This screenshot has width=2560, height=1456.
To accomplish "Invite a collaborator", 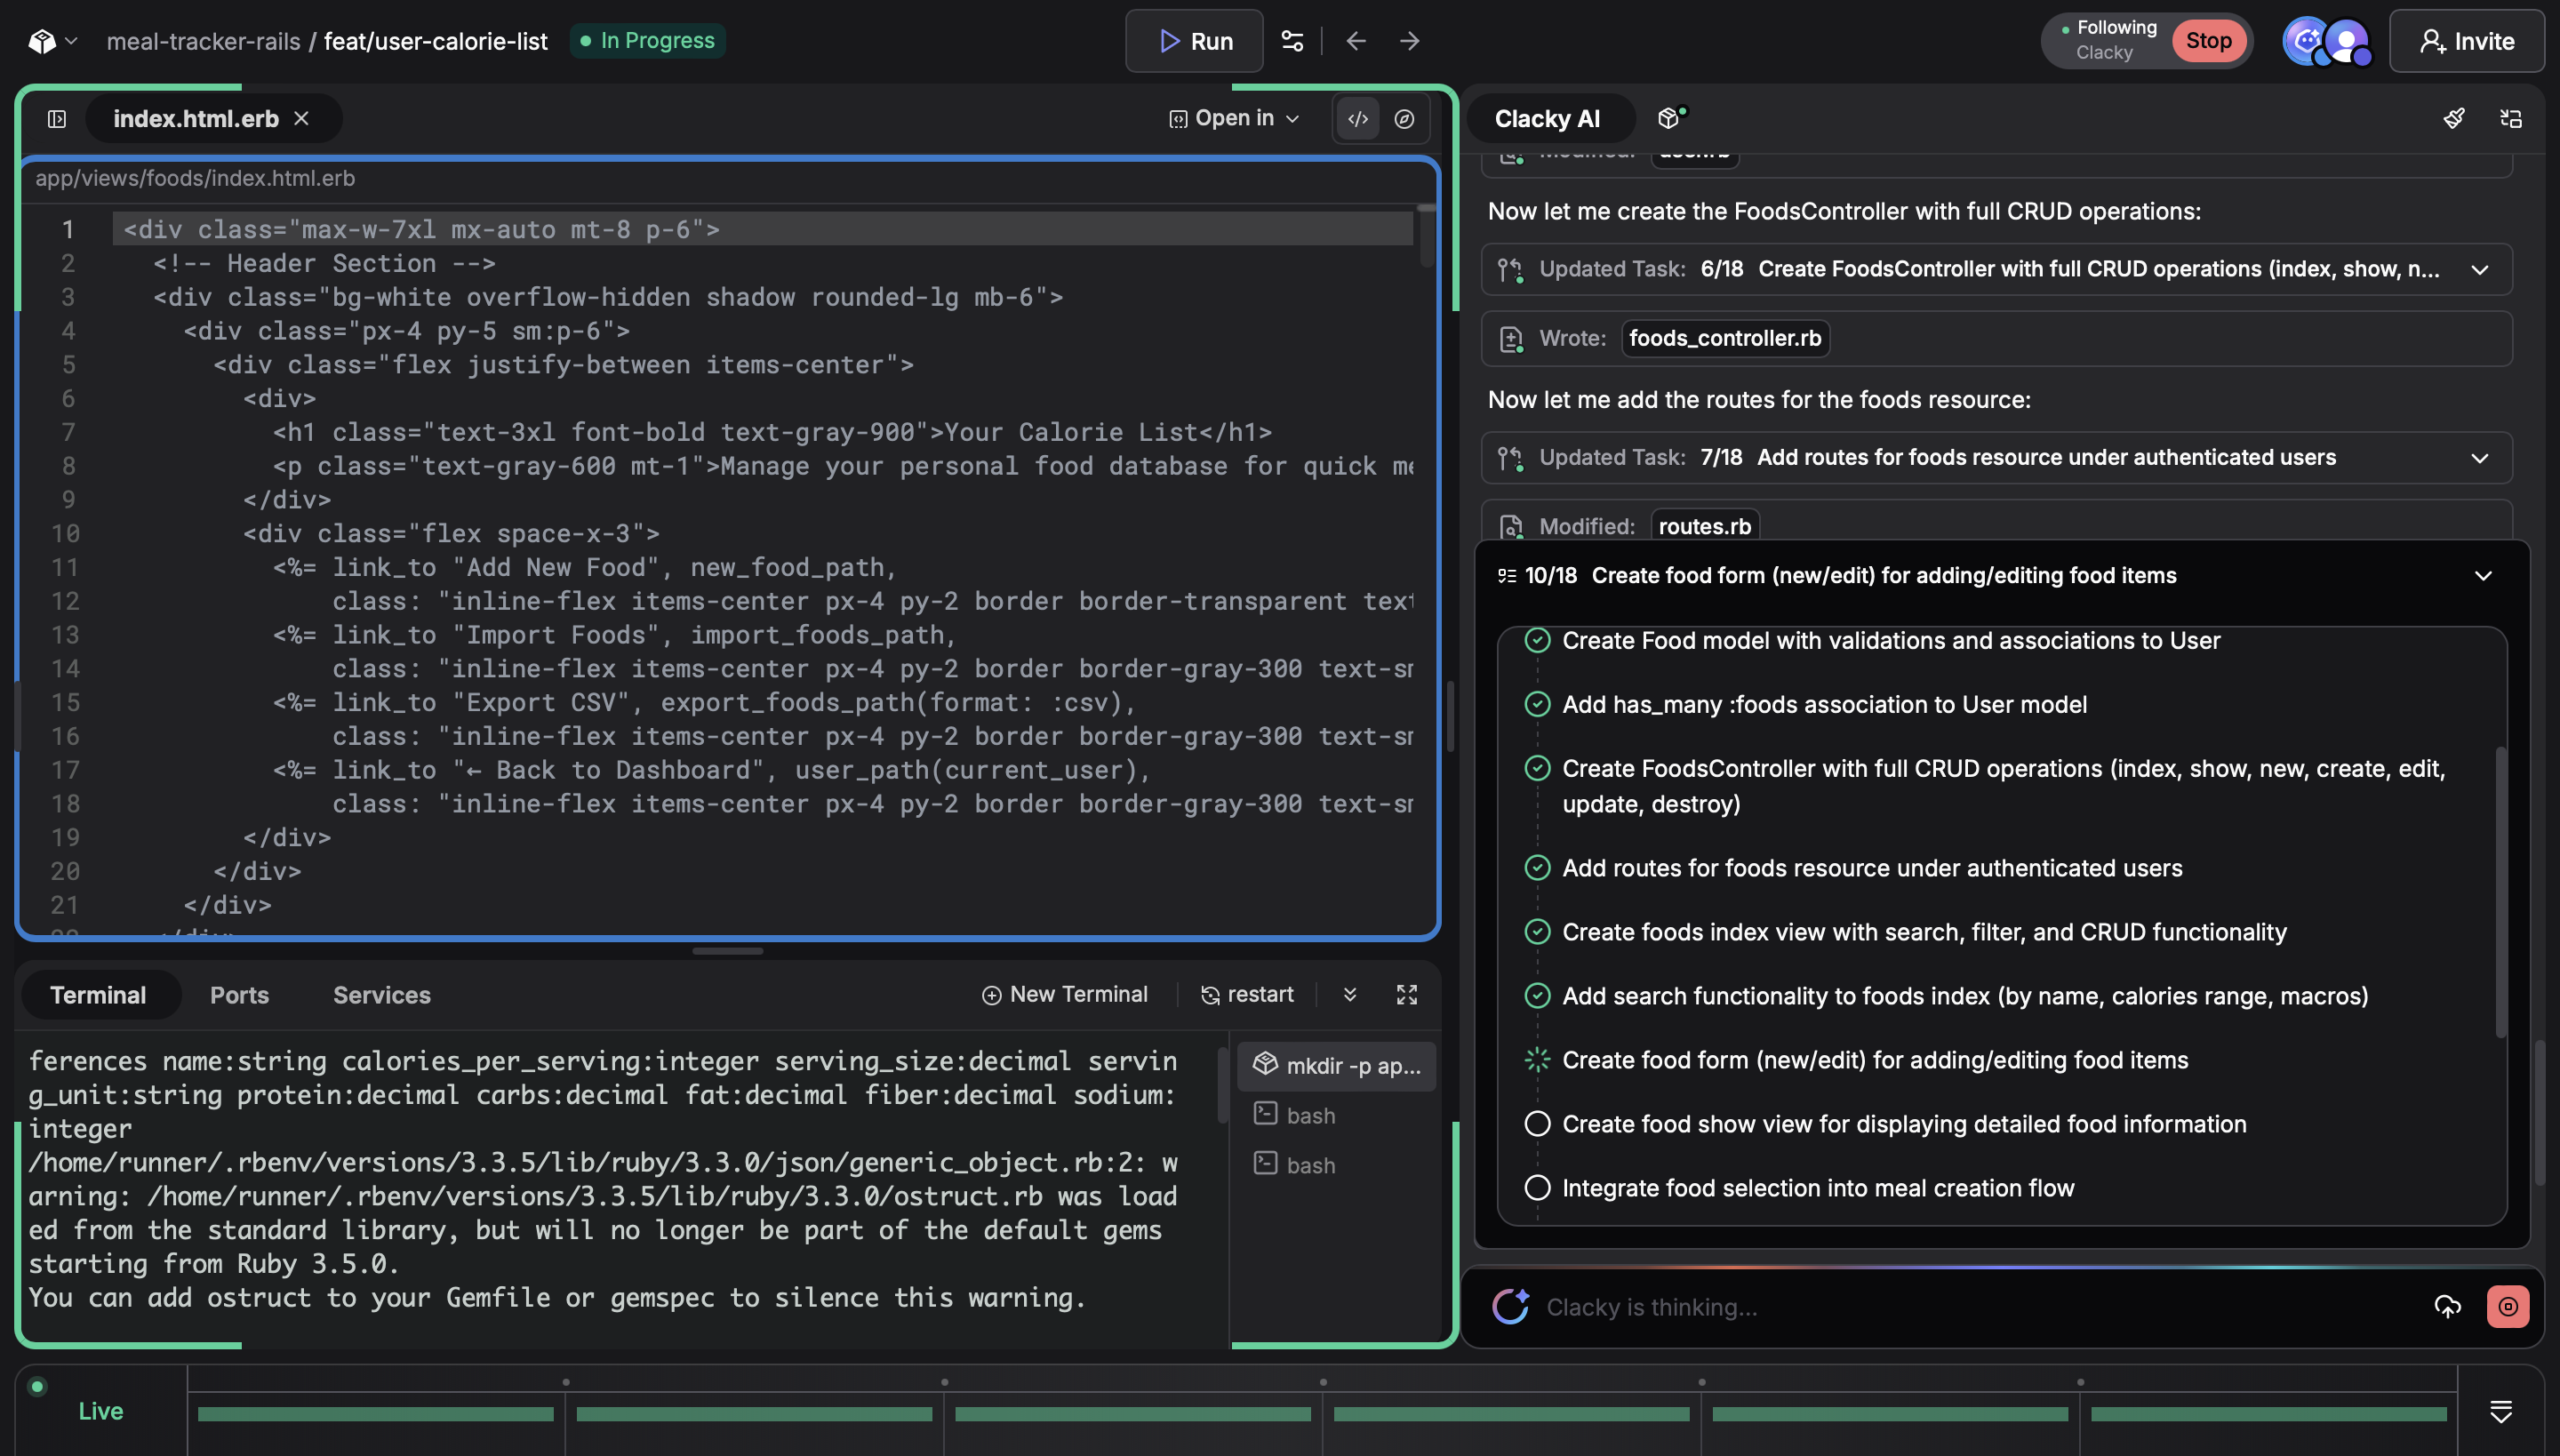I will click(2466, 41).
